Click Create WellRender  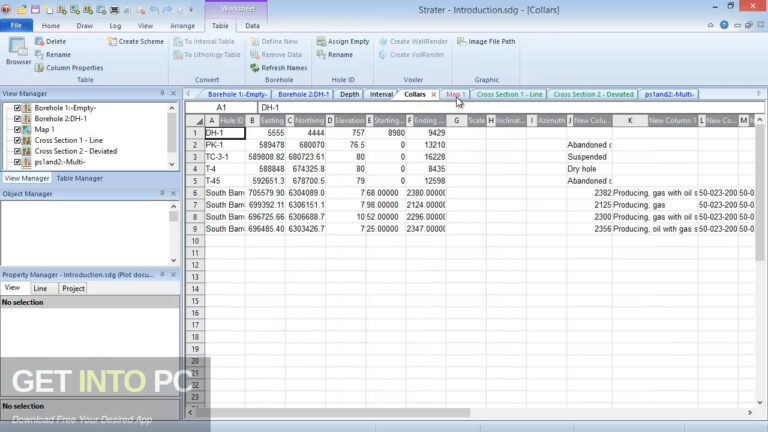(413, 42)
